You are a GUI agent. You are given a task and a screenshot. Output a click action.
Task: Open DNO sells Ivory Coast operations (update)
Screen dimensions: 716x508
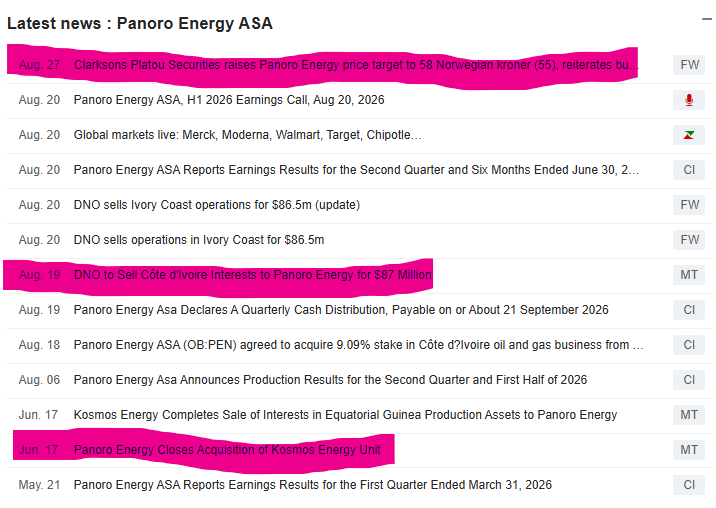pos(217,205)
